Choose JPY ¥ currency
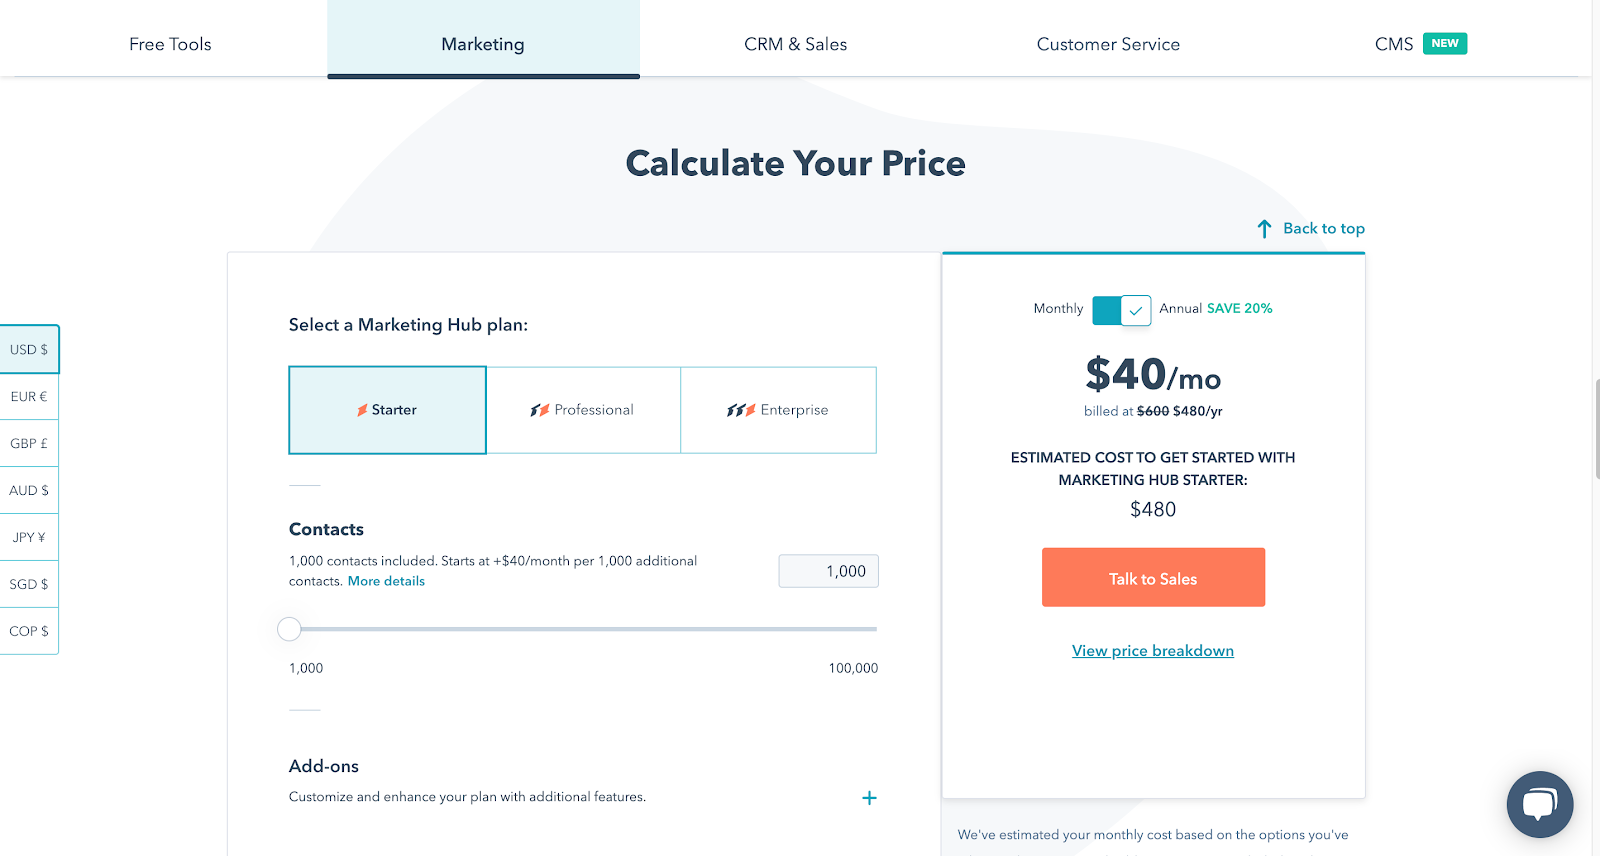The image size is (1600, 856). pos(29,538)
